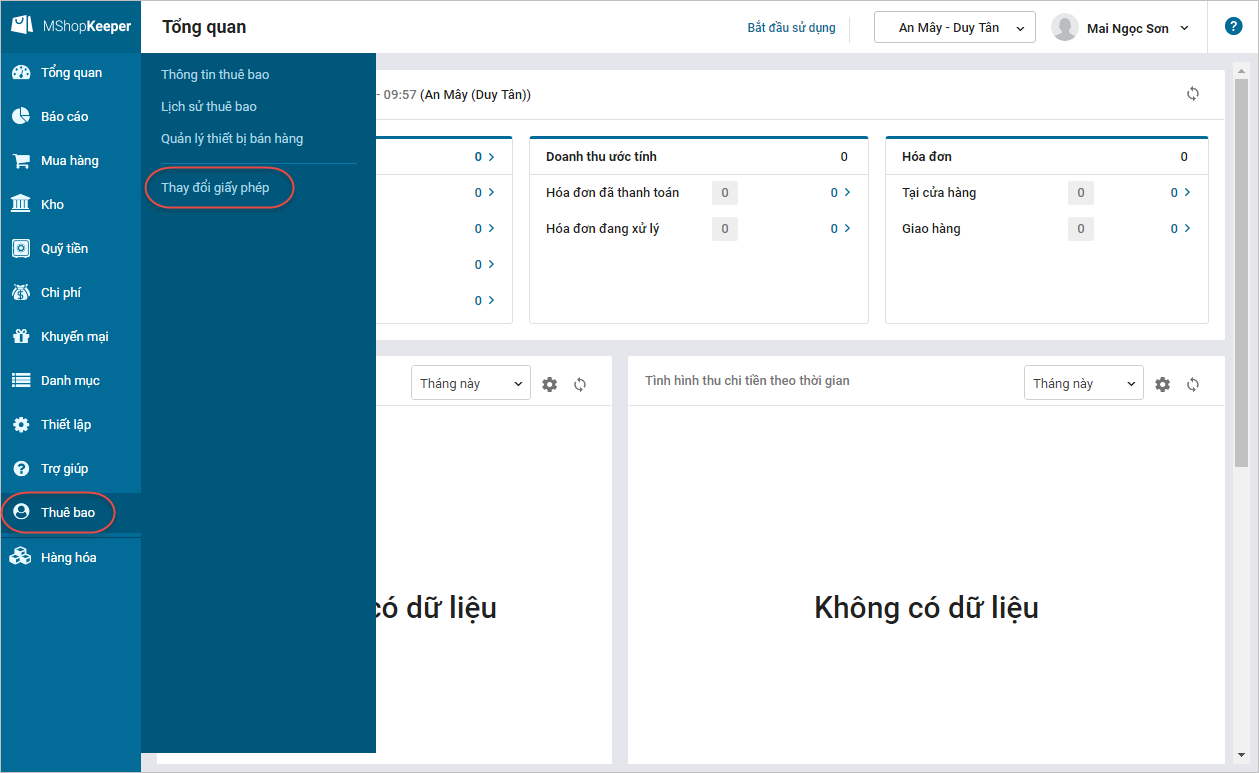Click Hóa đơn đã thanh toán count badge
The image size is (1259, 773).
click(725, 193)
